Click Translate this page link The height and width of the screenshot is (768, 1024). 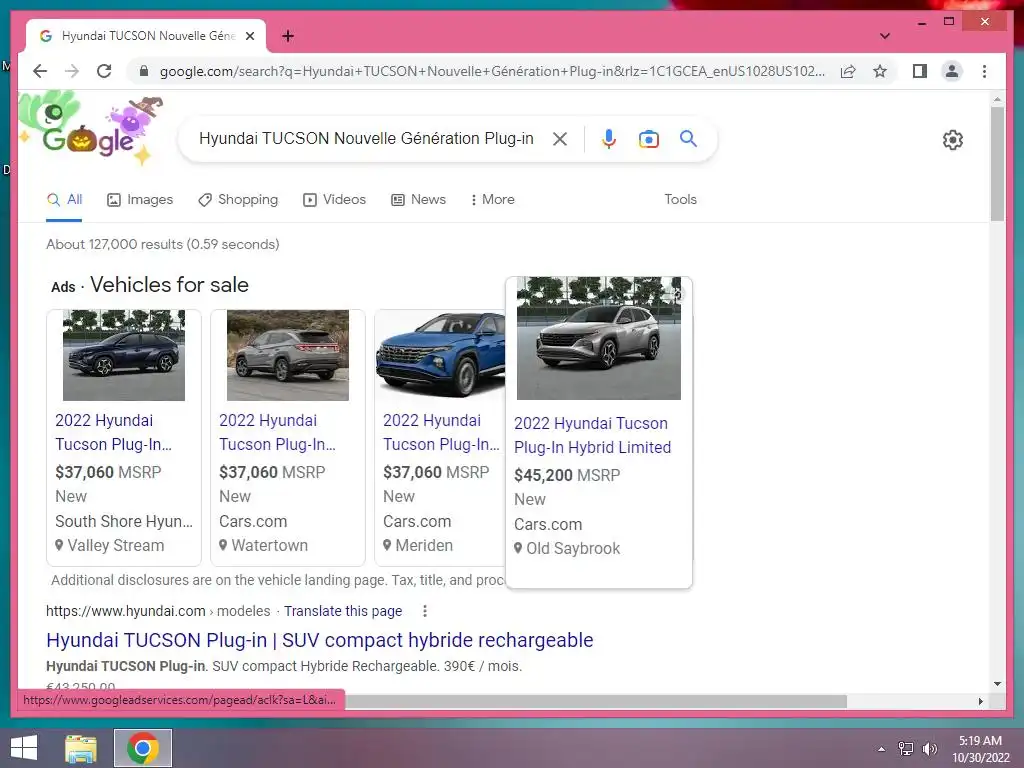pos(343,611)
